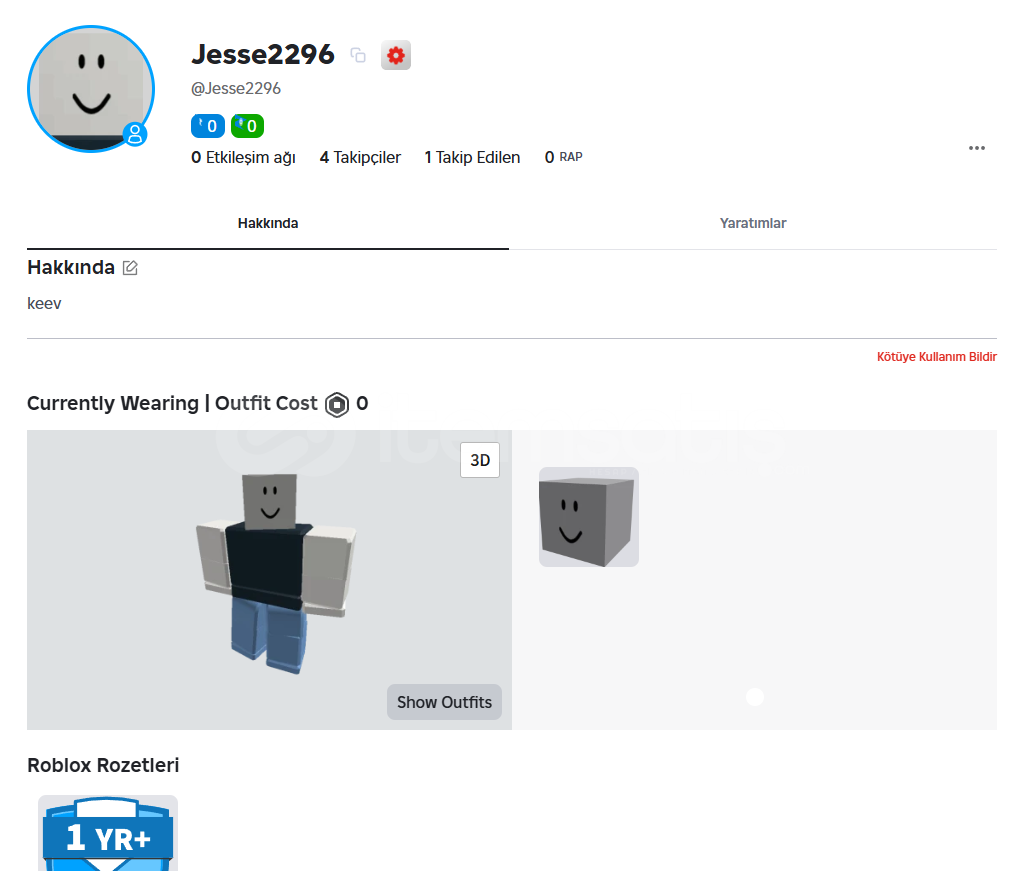Open the 1 Takip Edilen list
The height and width of the screenshot is (871, 1025).
pyautogui.click(x=472, y=158)
